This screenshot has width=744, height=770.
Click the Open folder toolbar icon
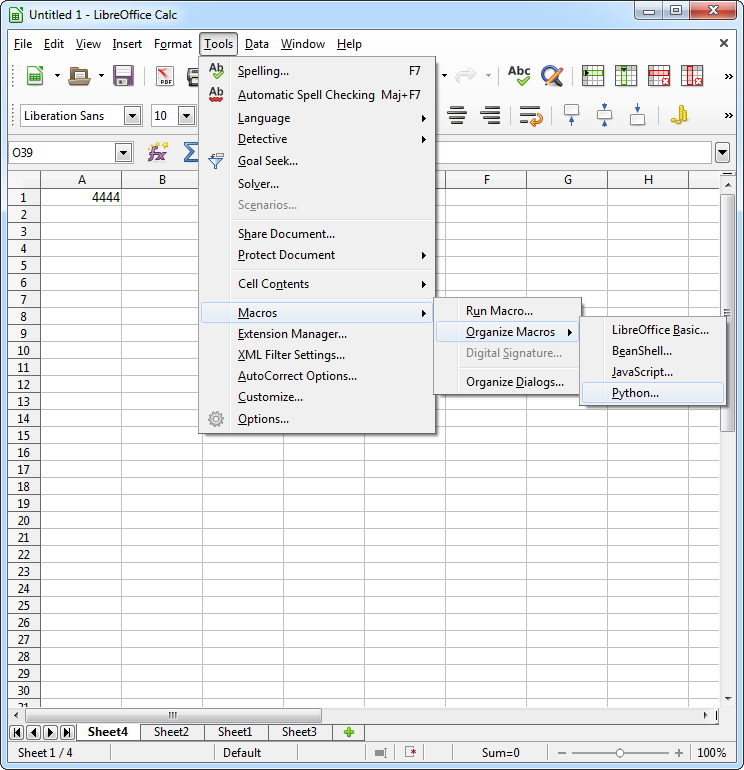point(80,76)
